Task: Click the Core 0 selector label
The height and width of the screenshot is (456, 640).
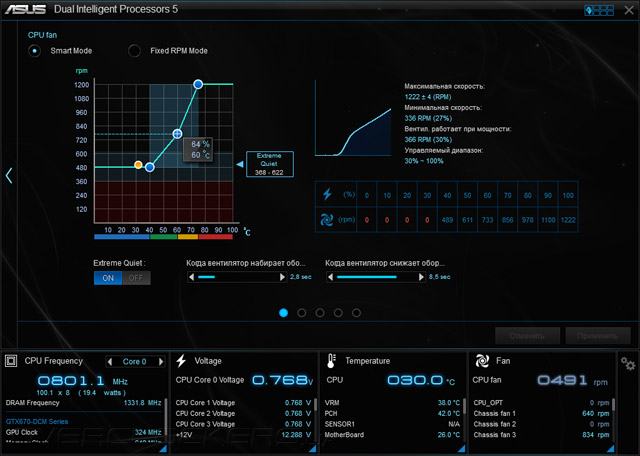Action: click(x=135, y=362)
